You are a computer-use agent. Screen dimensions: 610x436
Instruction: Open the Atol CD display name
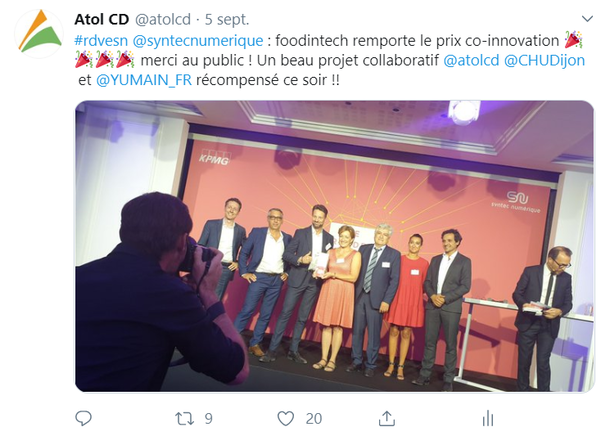click(x=102, y=19)
